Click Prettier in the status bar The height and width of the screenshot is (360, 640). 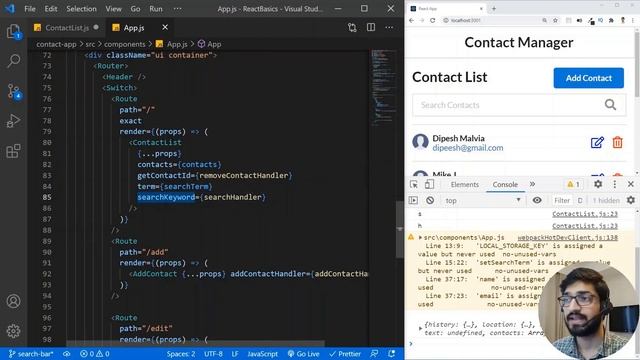(344, 354)
